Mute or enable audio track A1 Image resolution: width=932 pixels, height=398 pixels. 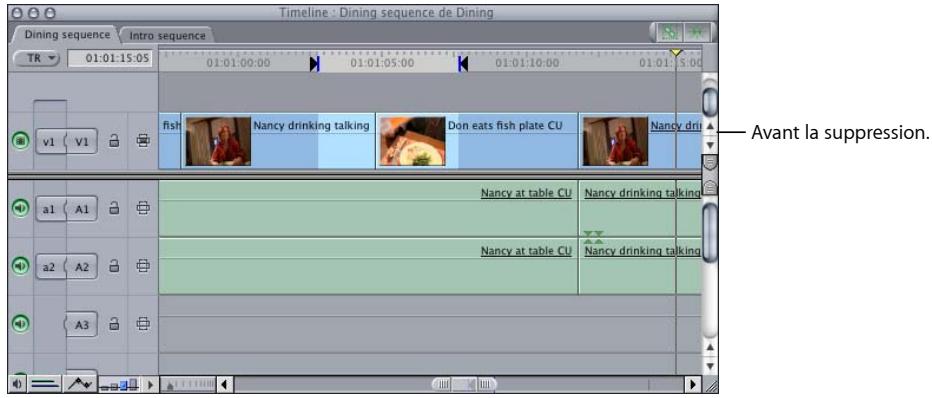[x=21, y=208]
